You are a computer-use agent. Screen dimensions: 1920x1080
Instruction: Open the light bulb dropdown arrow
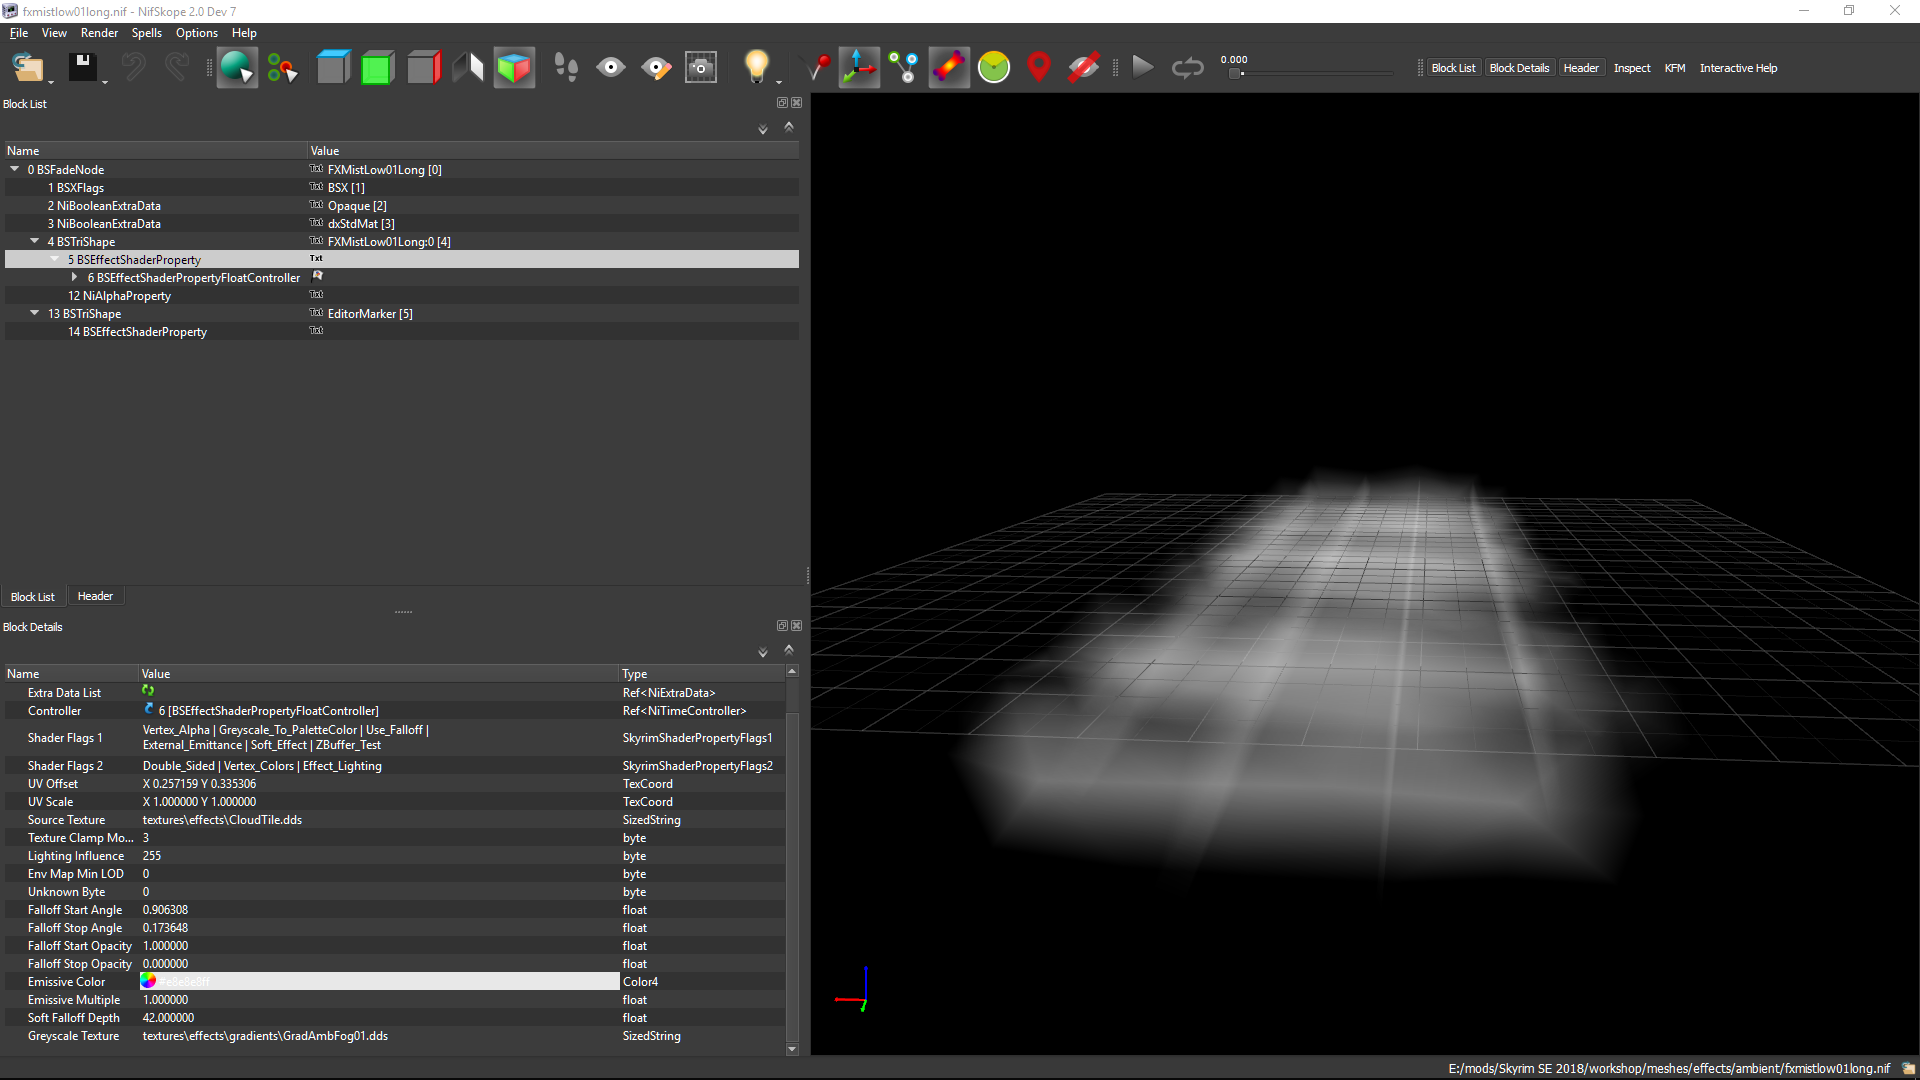779,82
